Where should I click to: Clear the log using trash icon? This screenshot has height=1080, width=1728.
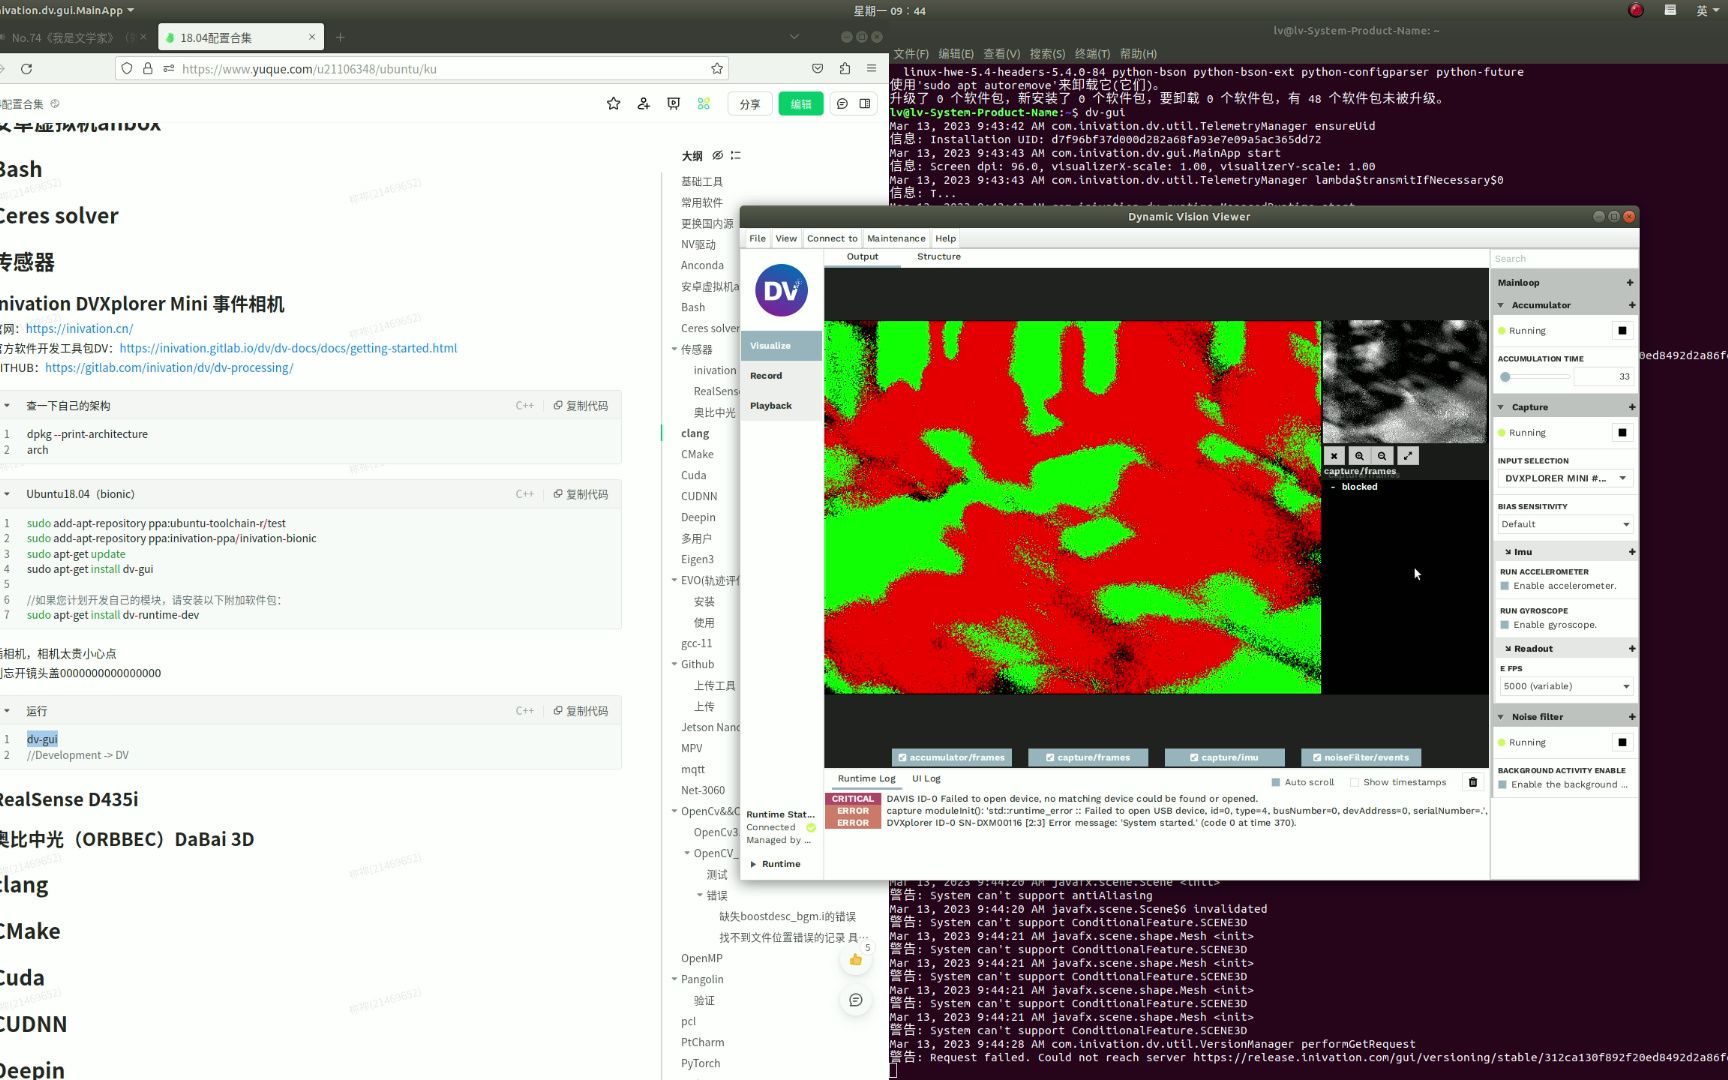[1472, 782]
